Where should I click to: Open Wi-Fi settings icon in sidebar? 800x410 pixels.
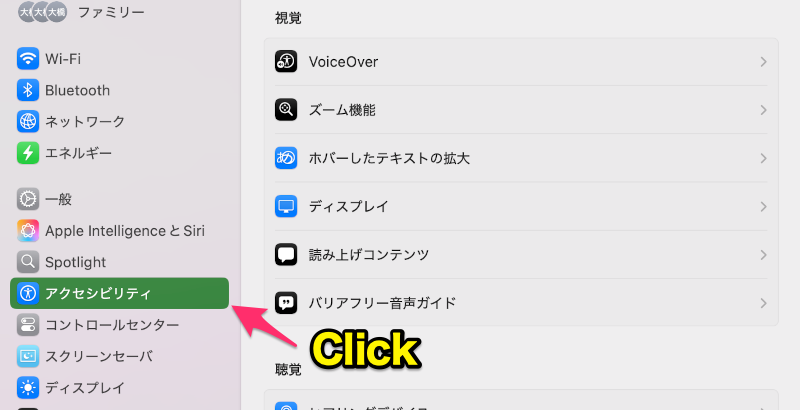[x=28, y=59]
